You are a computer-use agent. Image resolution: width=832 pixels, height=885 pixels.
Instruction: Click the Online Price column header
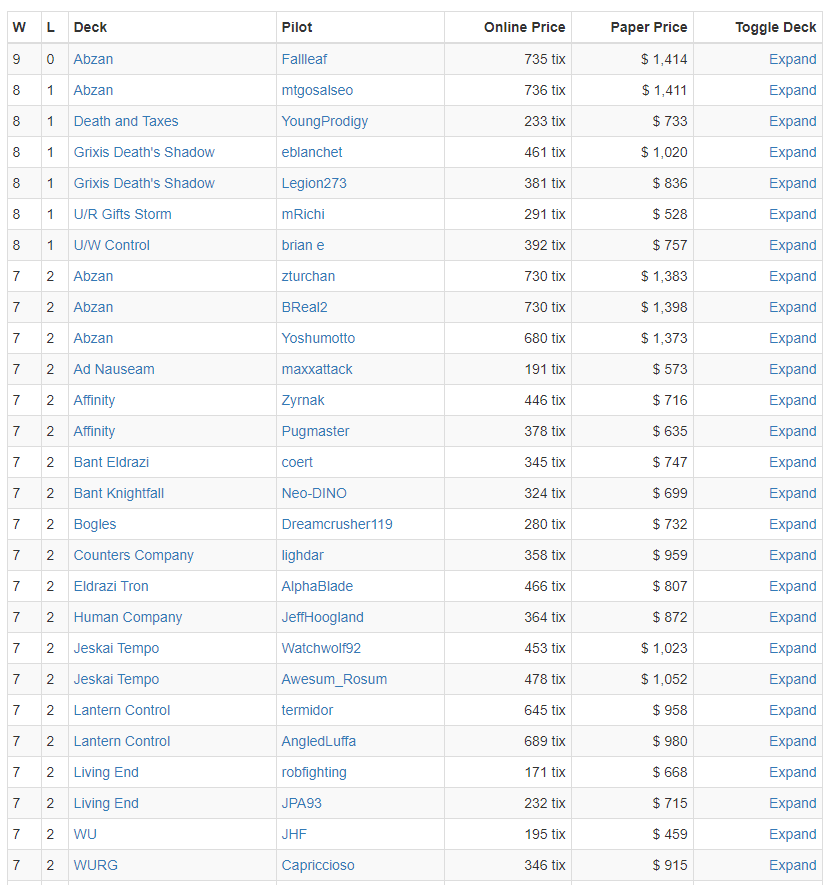pyautogui.click(x=524, y=27)
